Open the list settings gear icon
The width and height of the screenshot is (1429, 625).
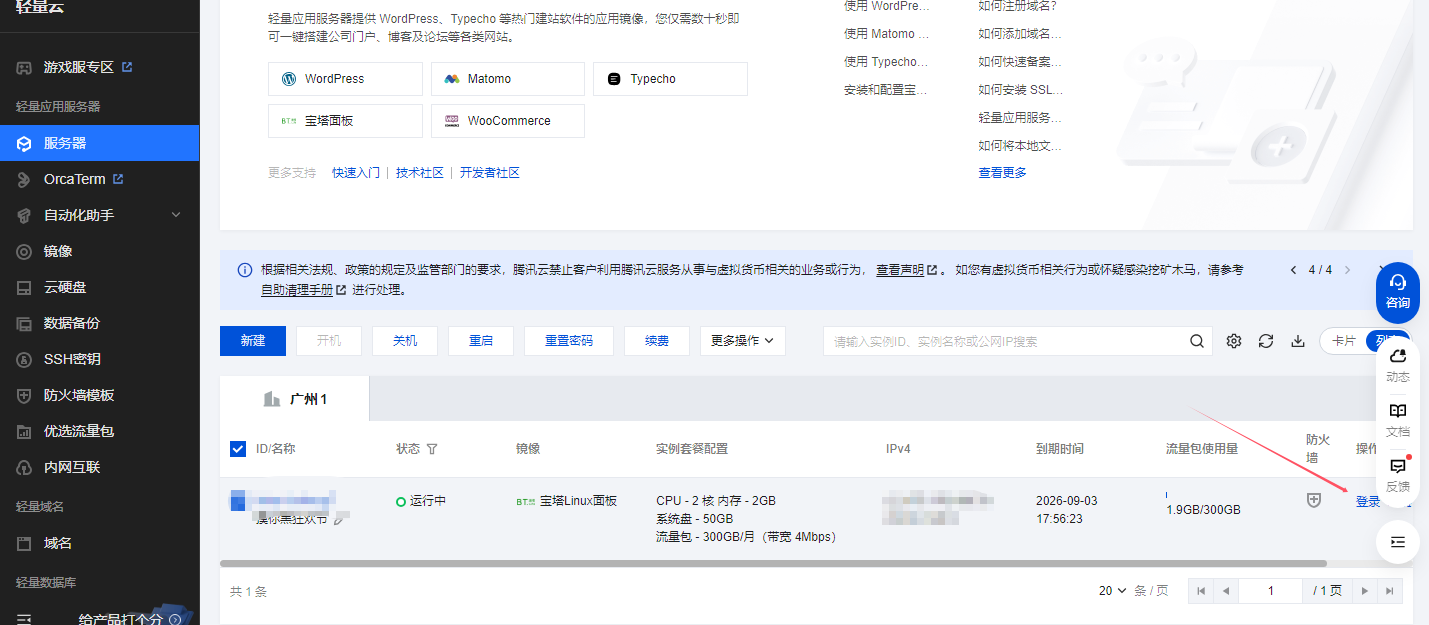[x=1234, y=341]
